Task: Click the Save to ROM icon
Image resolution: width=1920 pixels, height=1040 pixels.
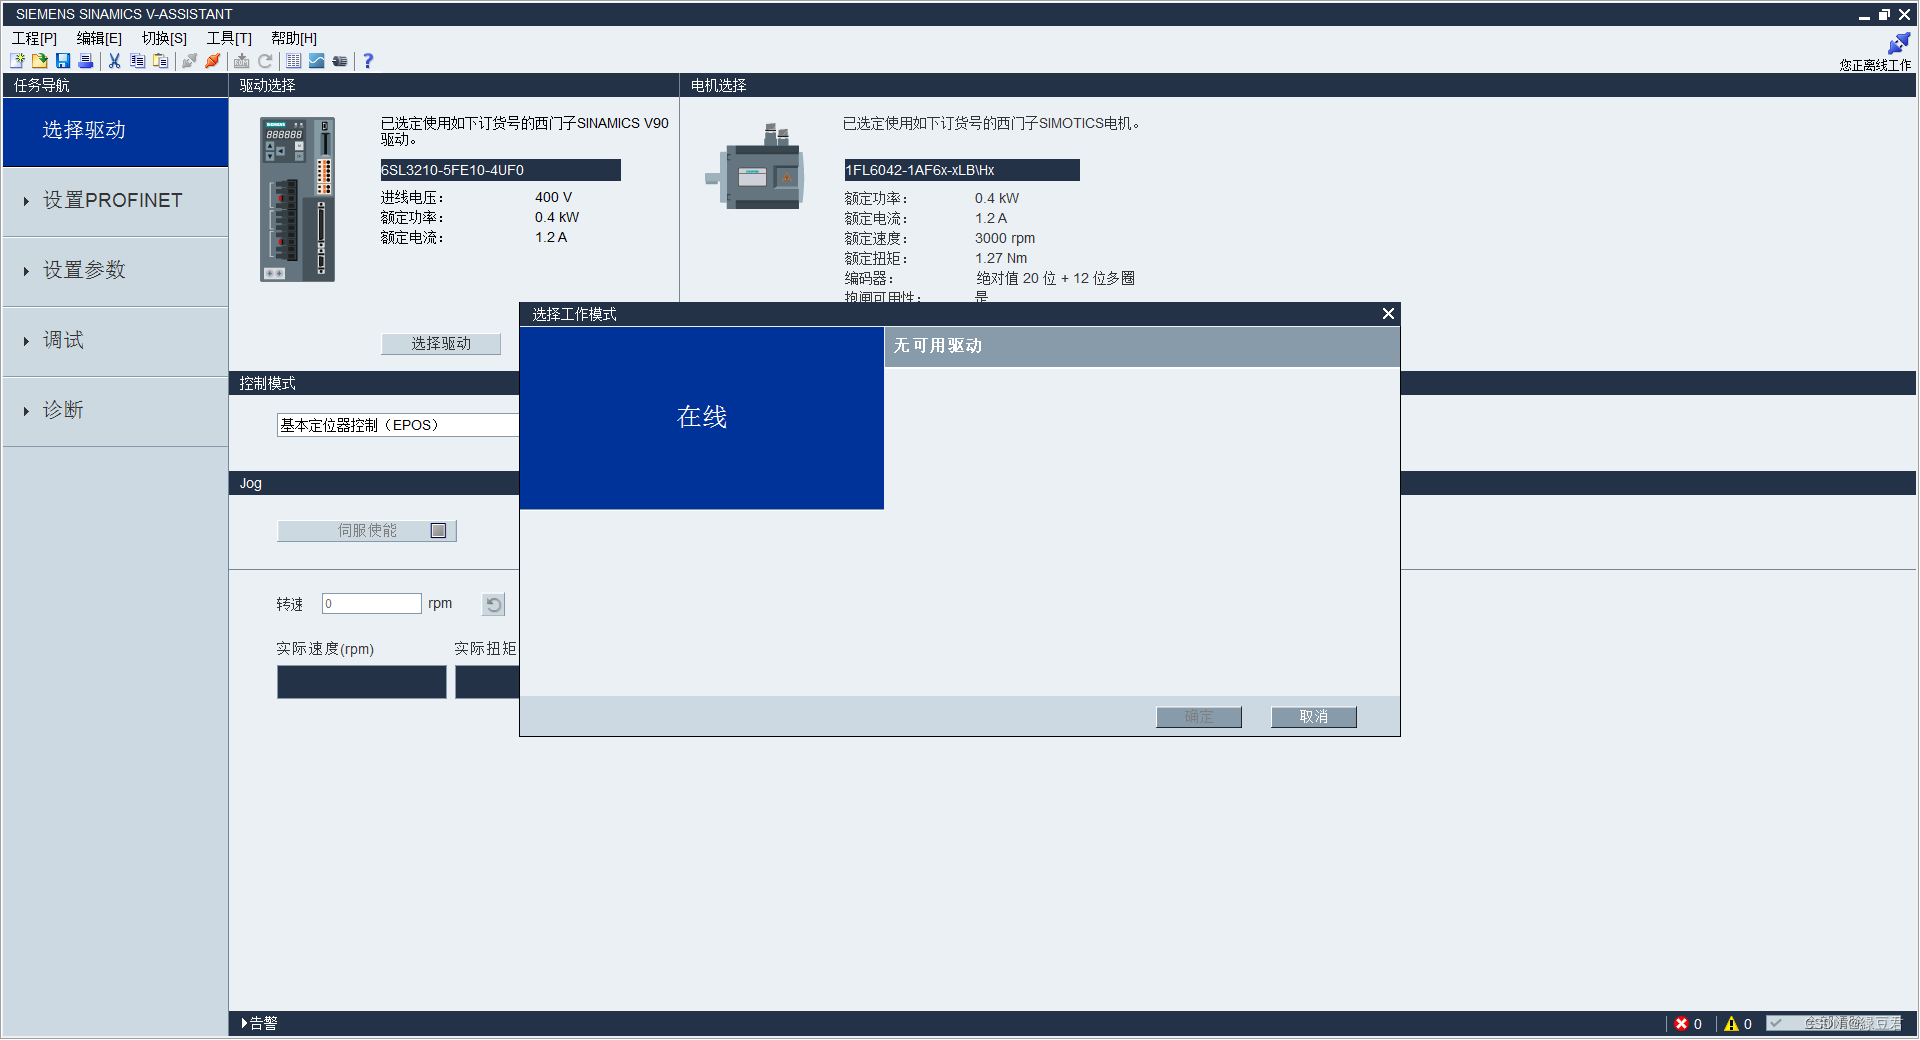Action: (x=241, y=61)
